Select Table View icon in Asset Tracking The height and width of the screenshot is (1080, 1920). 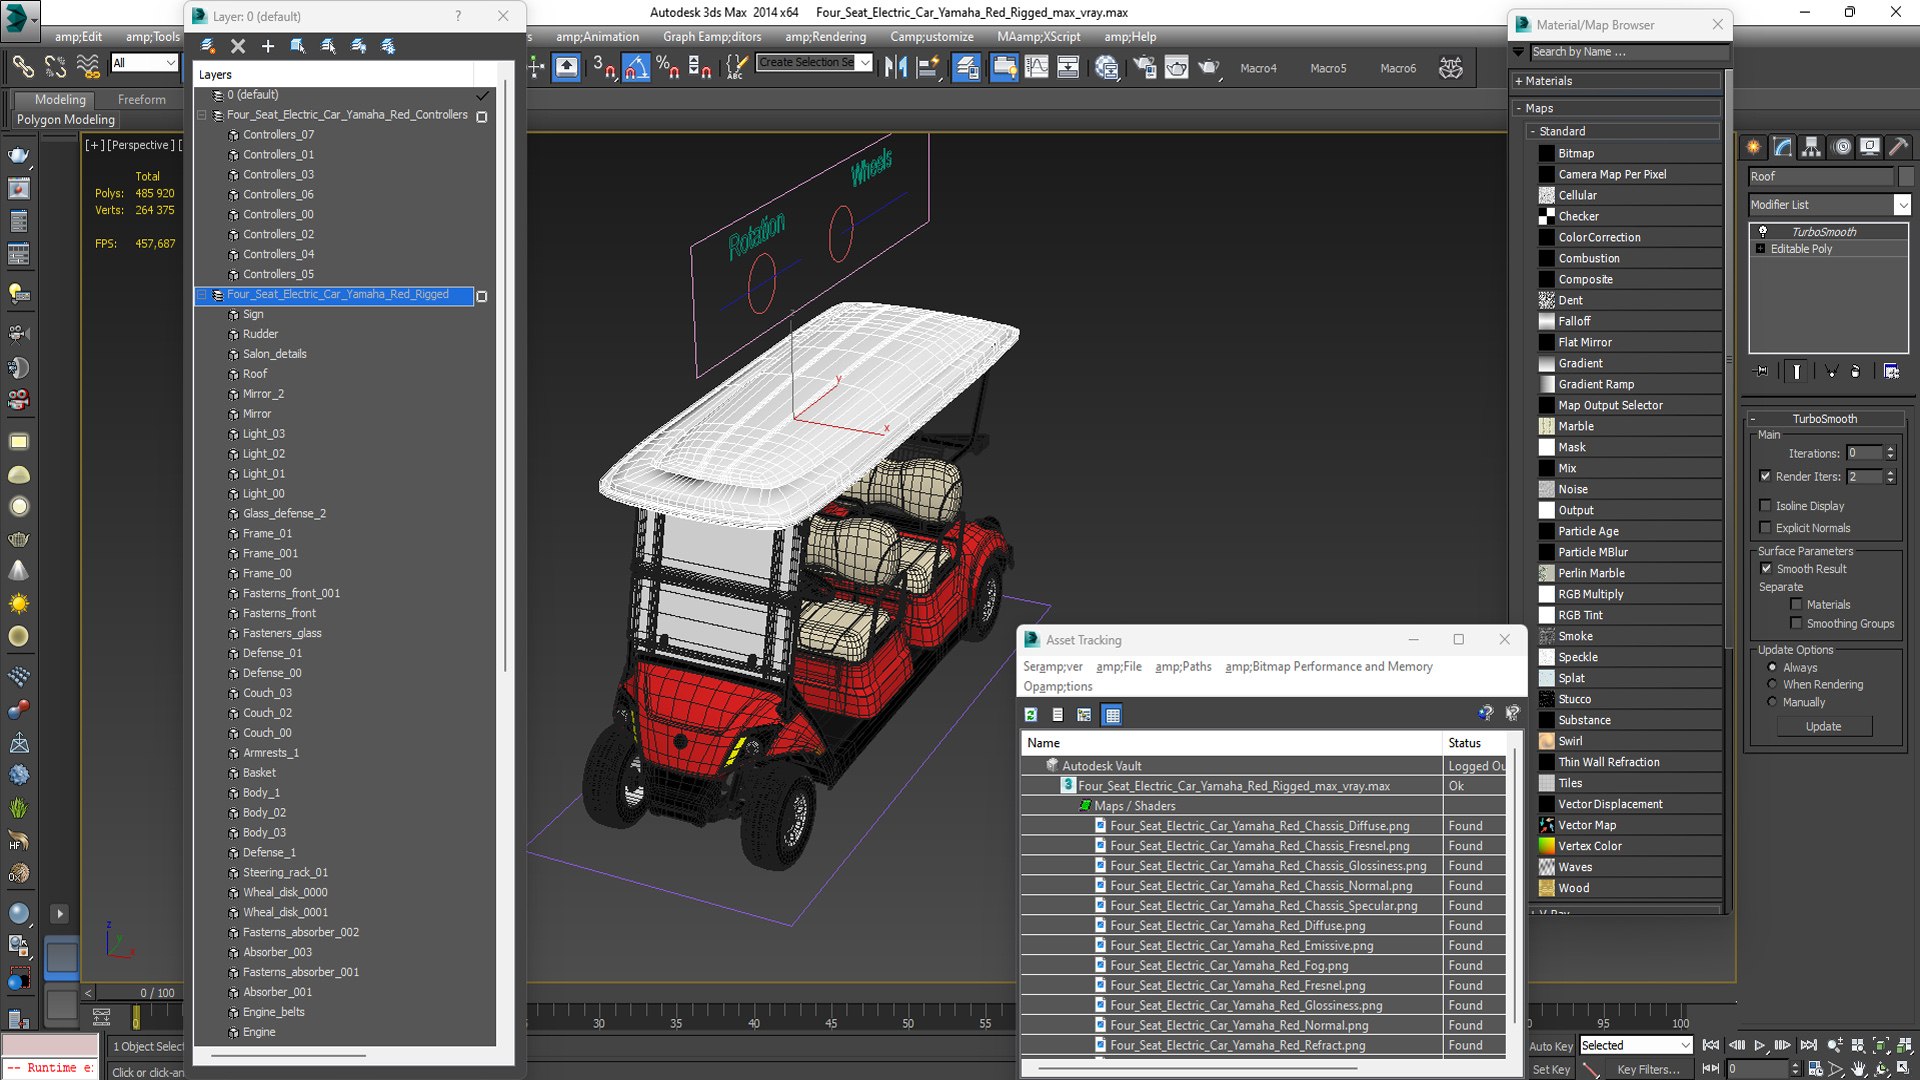click(1112, 714)
